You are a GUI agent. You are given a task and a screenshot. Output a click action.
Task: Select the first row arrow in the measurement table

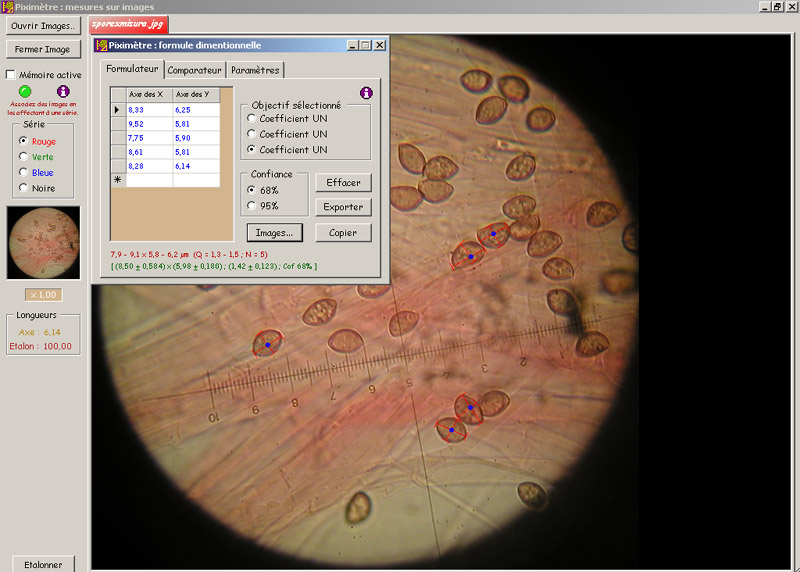118,110
